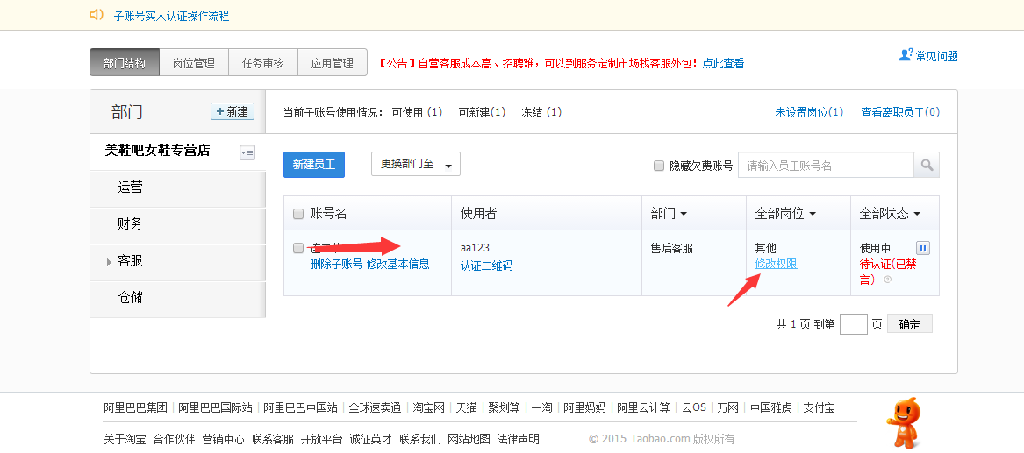
Task: Click the 使用中 status text
Action: pyautogui.click(x=876, y=248)
